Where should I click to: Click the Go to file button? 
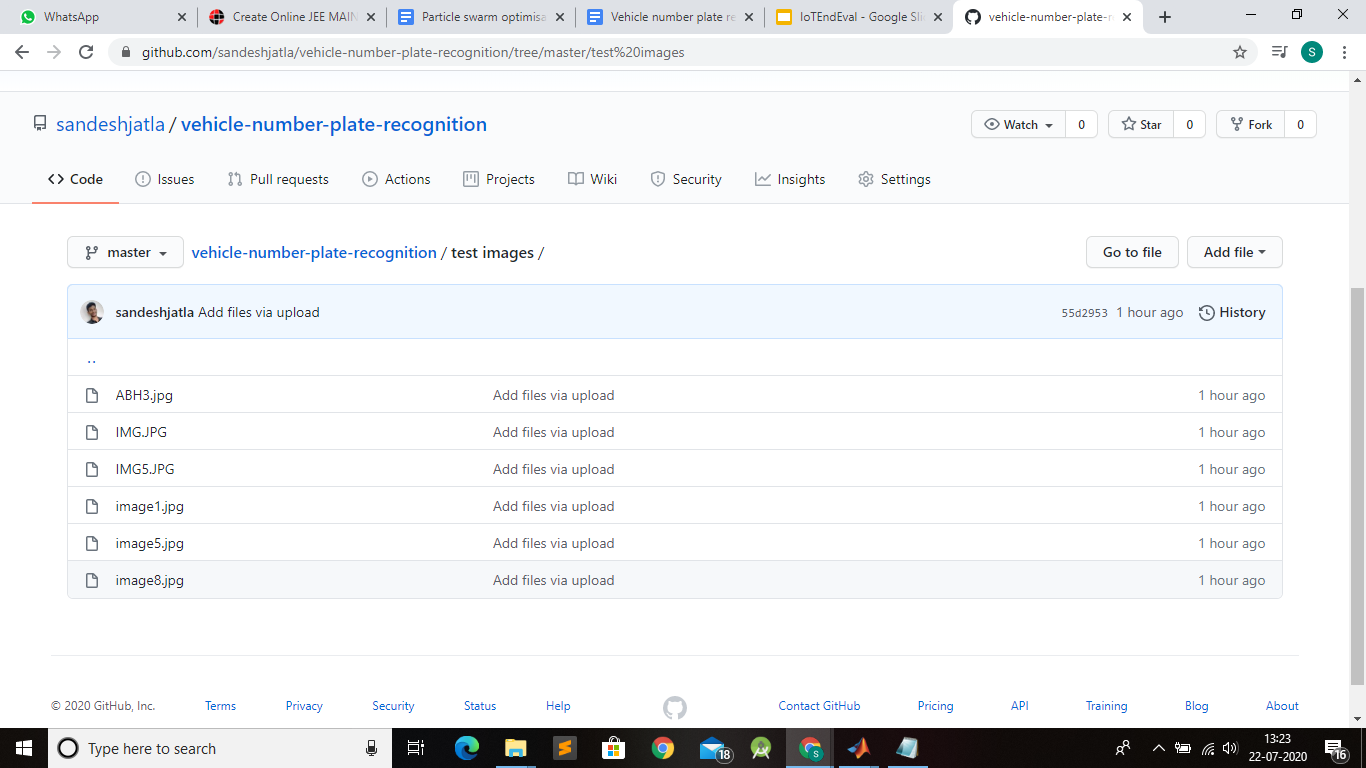pyautogui.click(x=1132, y=252)
